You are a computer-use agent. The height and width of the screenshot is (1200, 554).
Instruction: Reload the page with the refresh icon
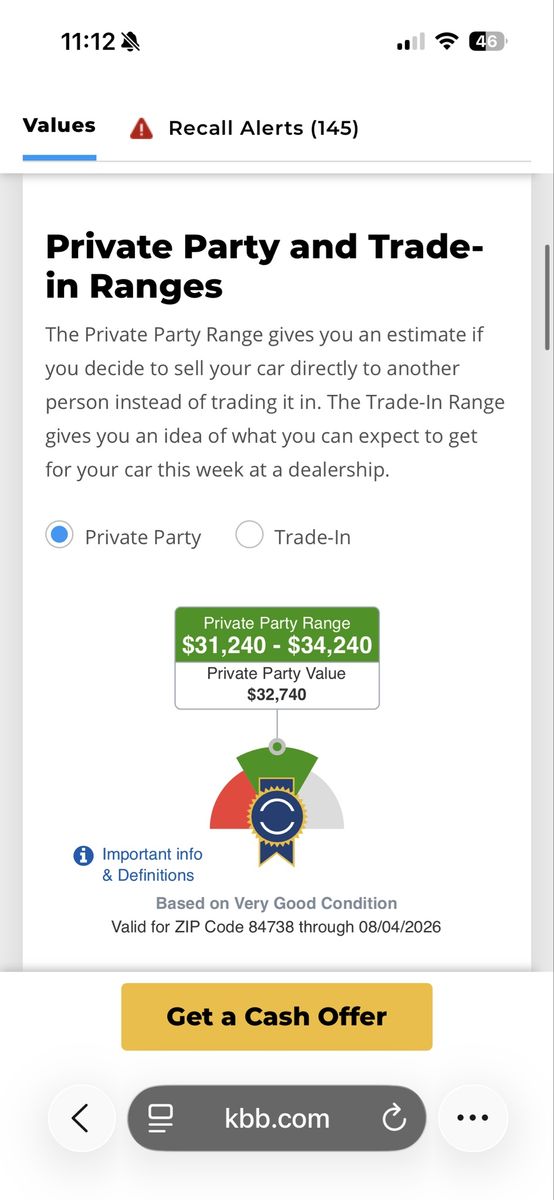394,1117
